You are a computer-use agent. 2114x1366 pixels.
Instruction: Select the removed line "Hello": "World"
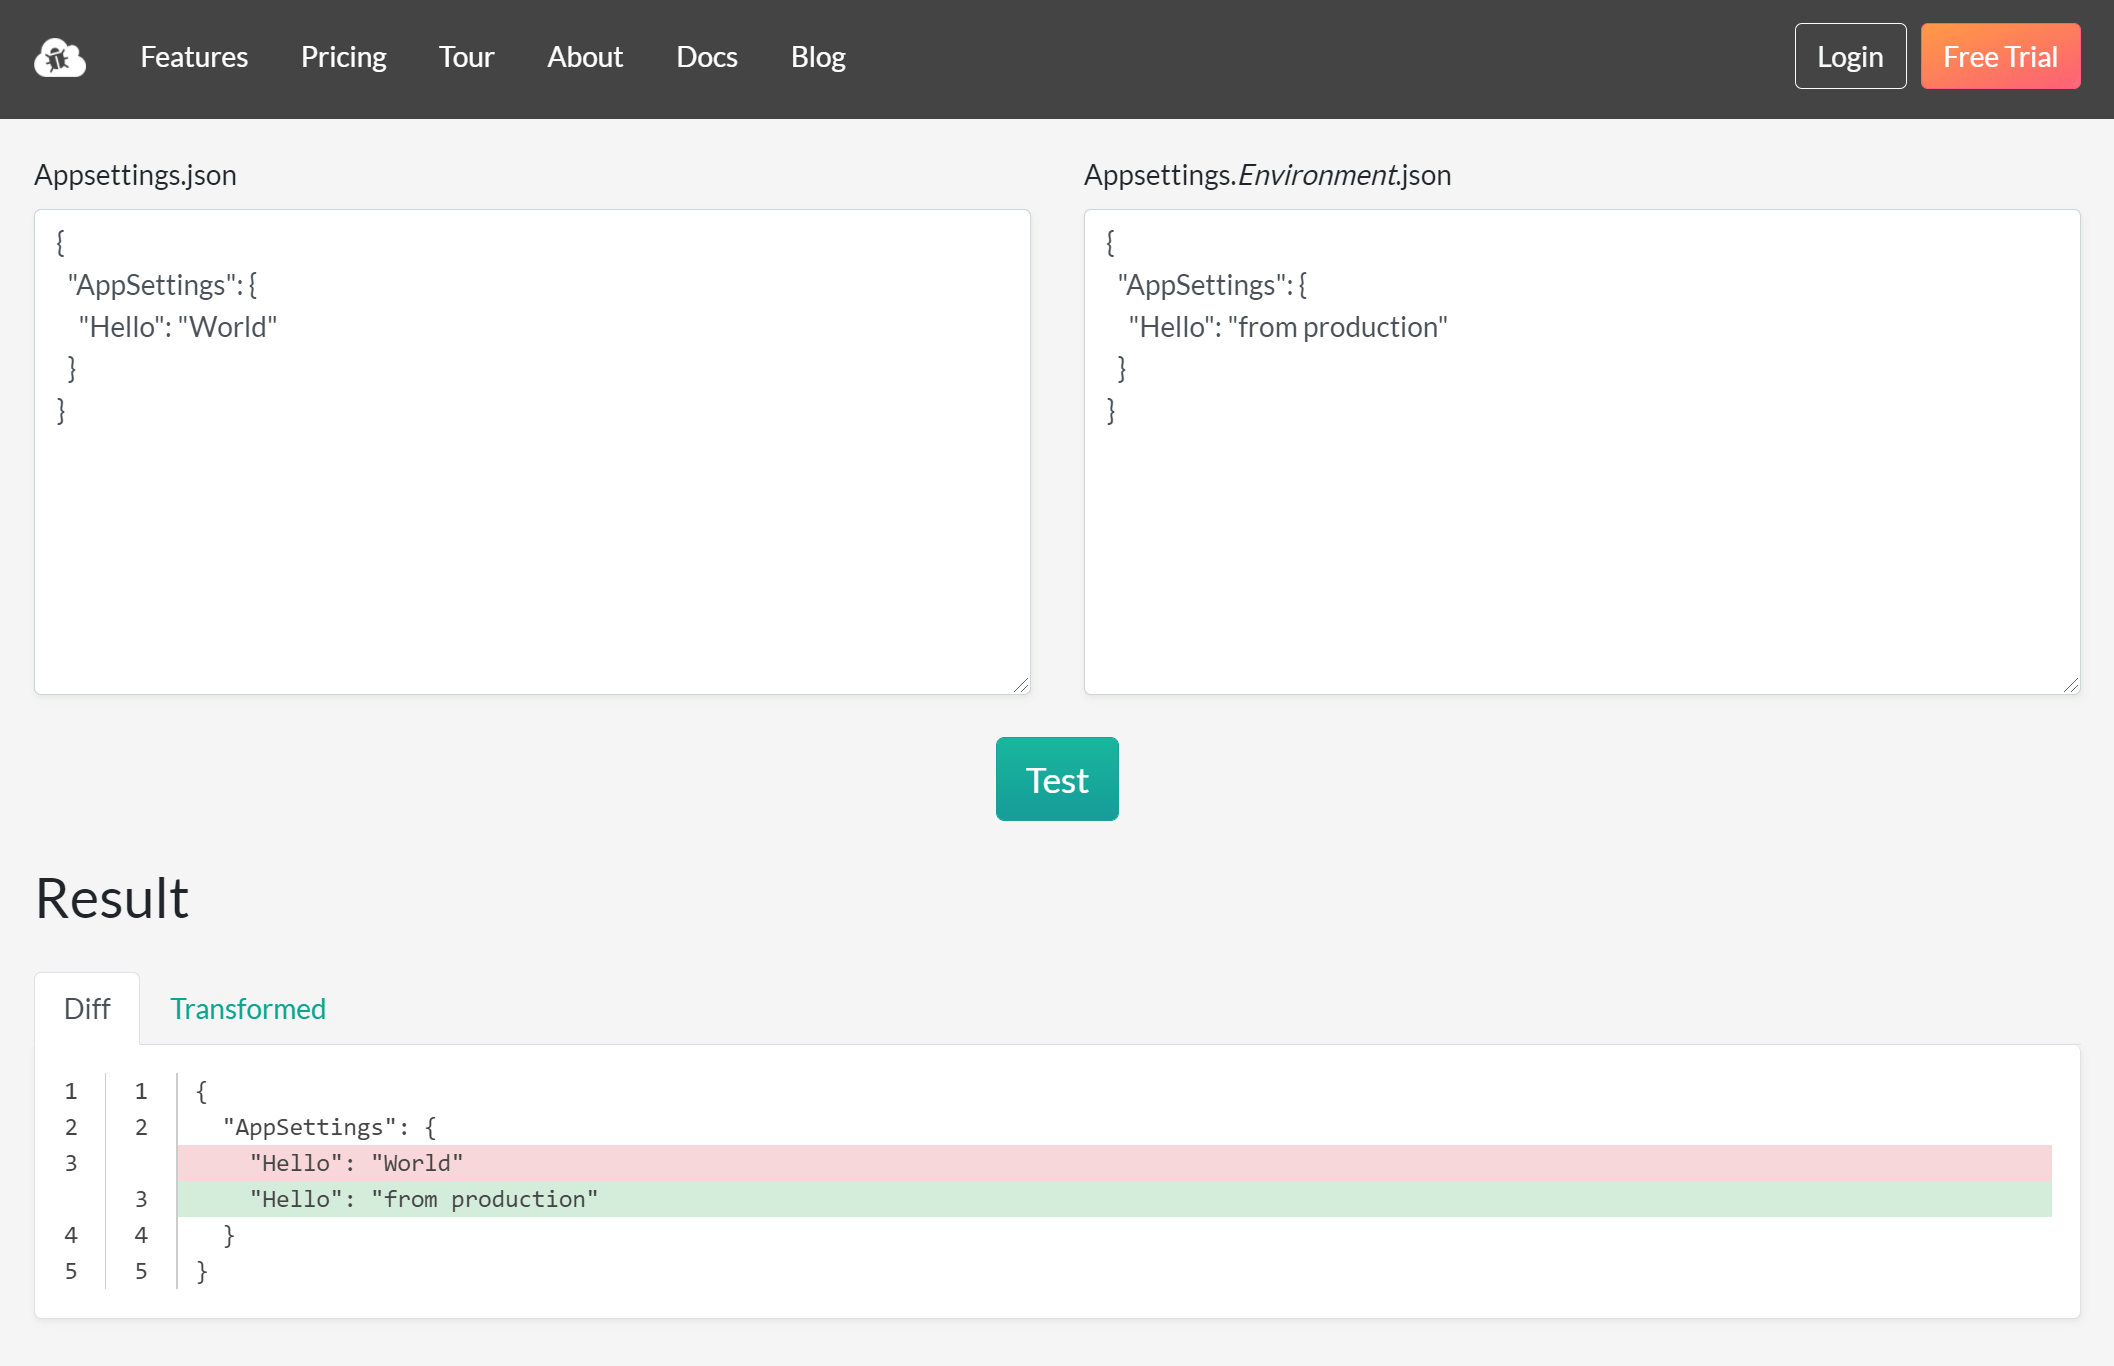coord(356,1163)
